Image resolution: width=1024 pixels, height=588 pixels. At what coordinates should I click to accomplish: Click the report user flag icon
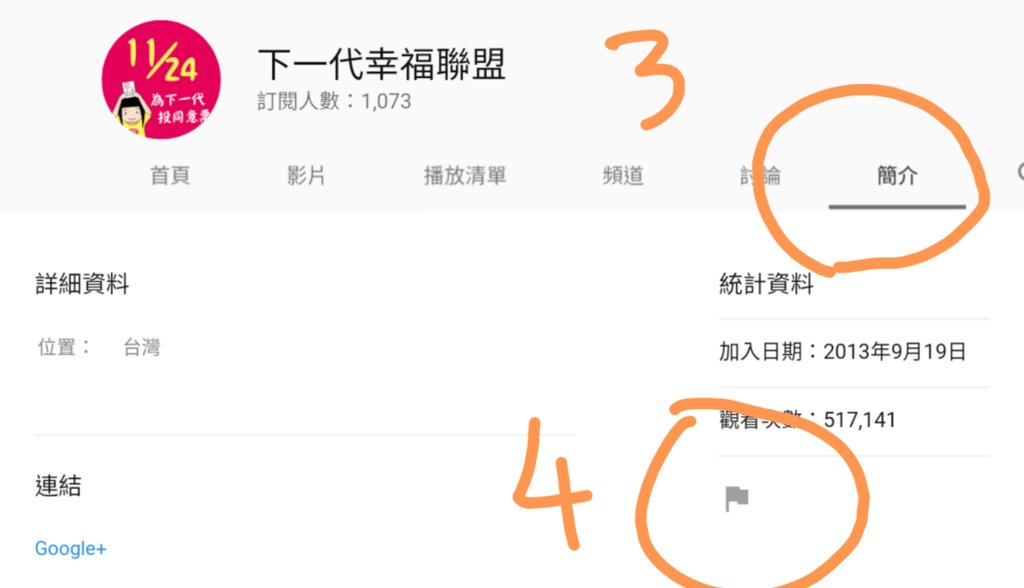[737, 499]
